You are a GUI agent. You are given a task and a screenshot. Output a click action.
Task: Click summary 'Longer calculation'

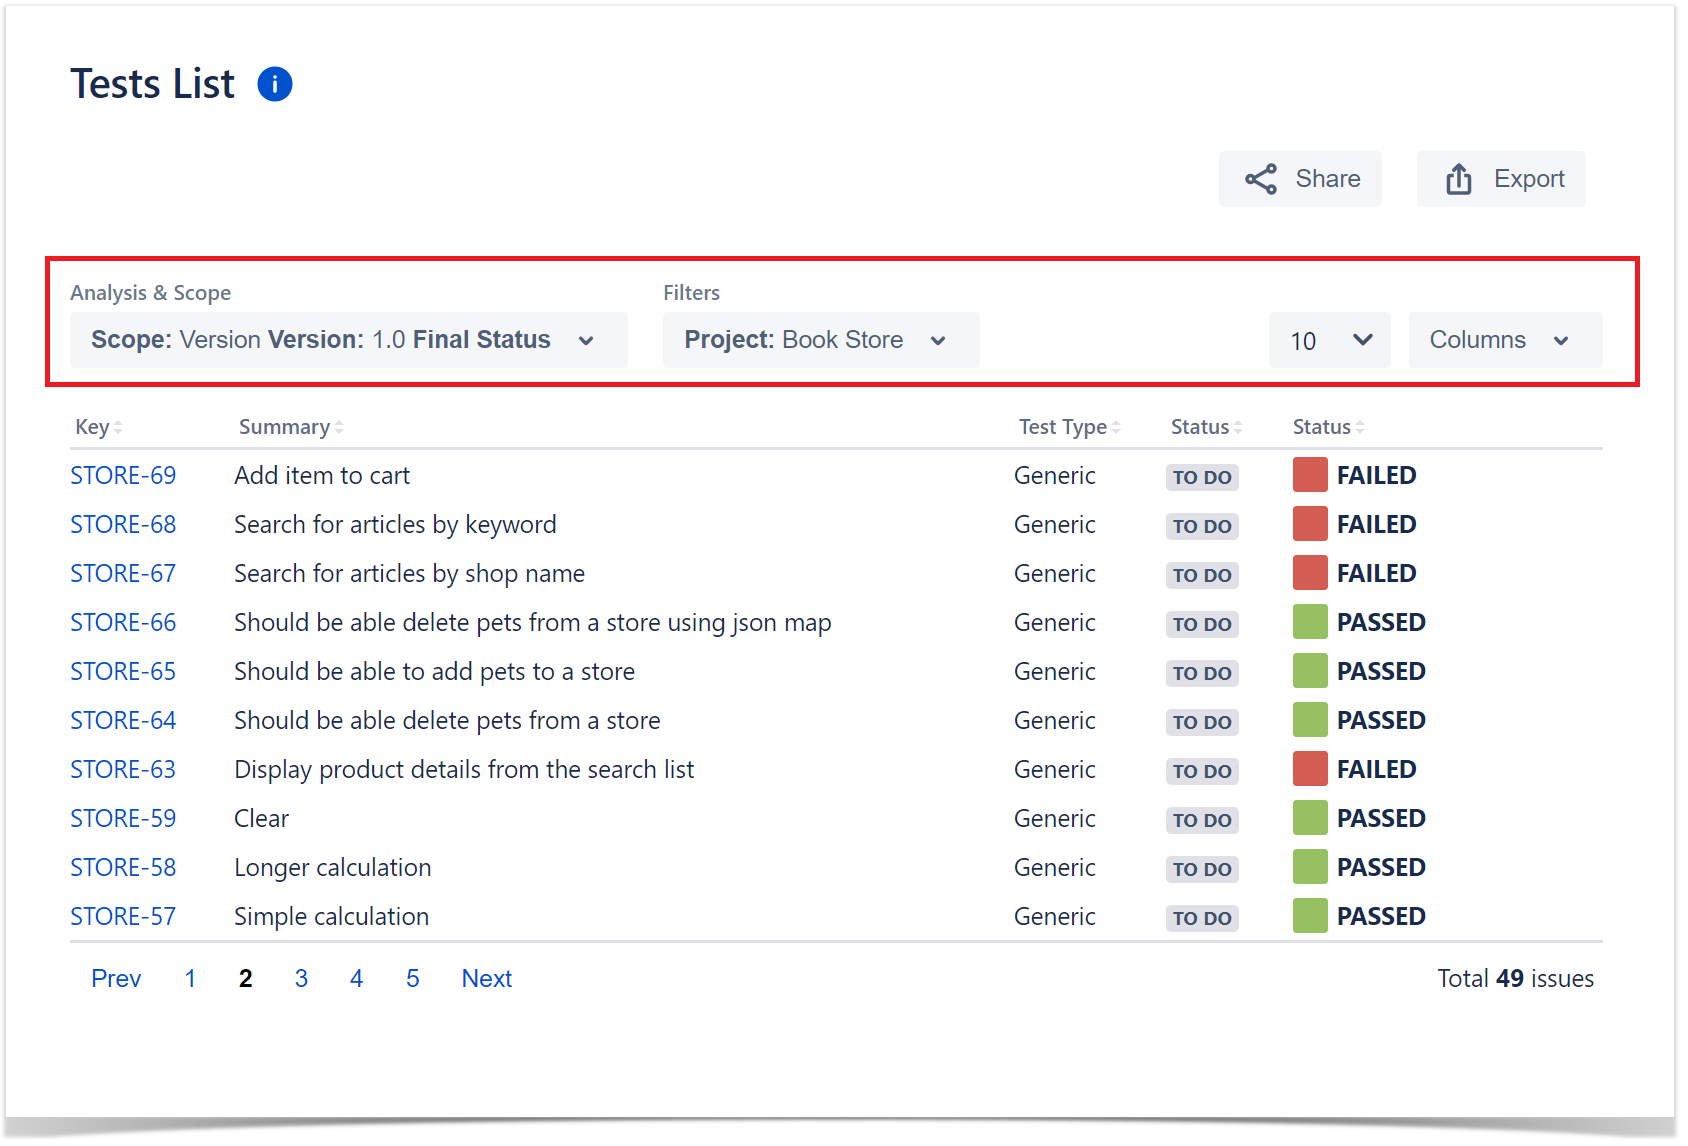(x=332, y=868)
